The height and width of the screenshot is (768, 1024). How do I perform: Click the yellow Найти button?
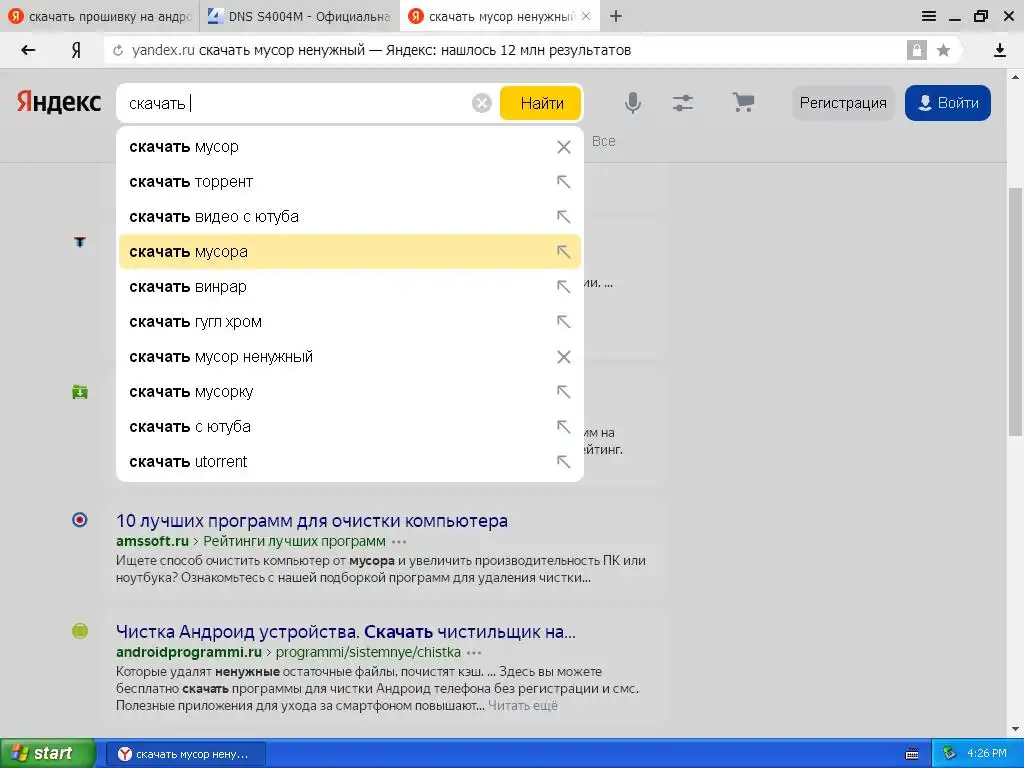(x=541, y=103)
